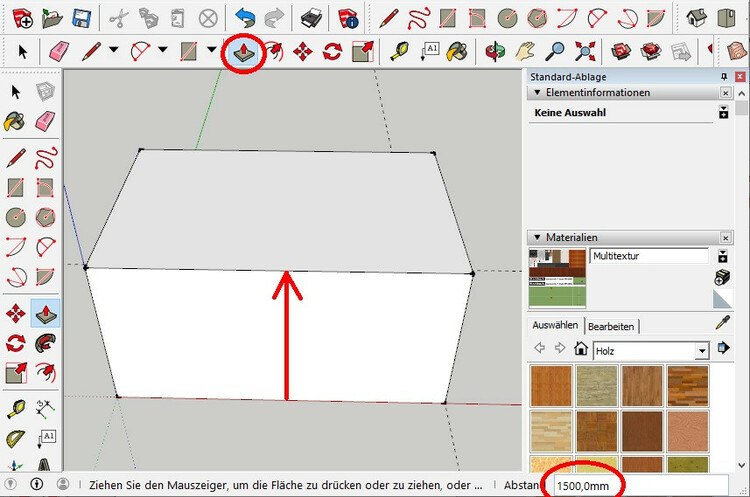The image size is (750, 497).
Task: Pick the Move tool in left toolbar
Action: (16, 314)
